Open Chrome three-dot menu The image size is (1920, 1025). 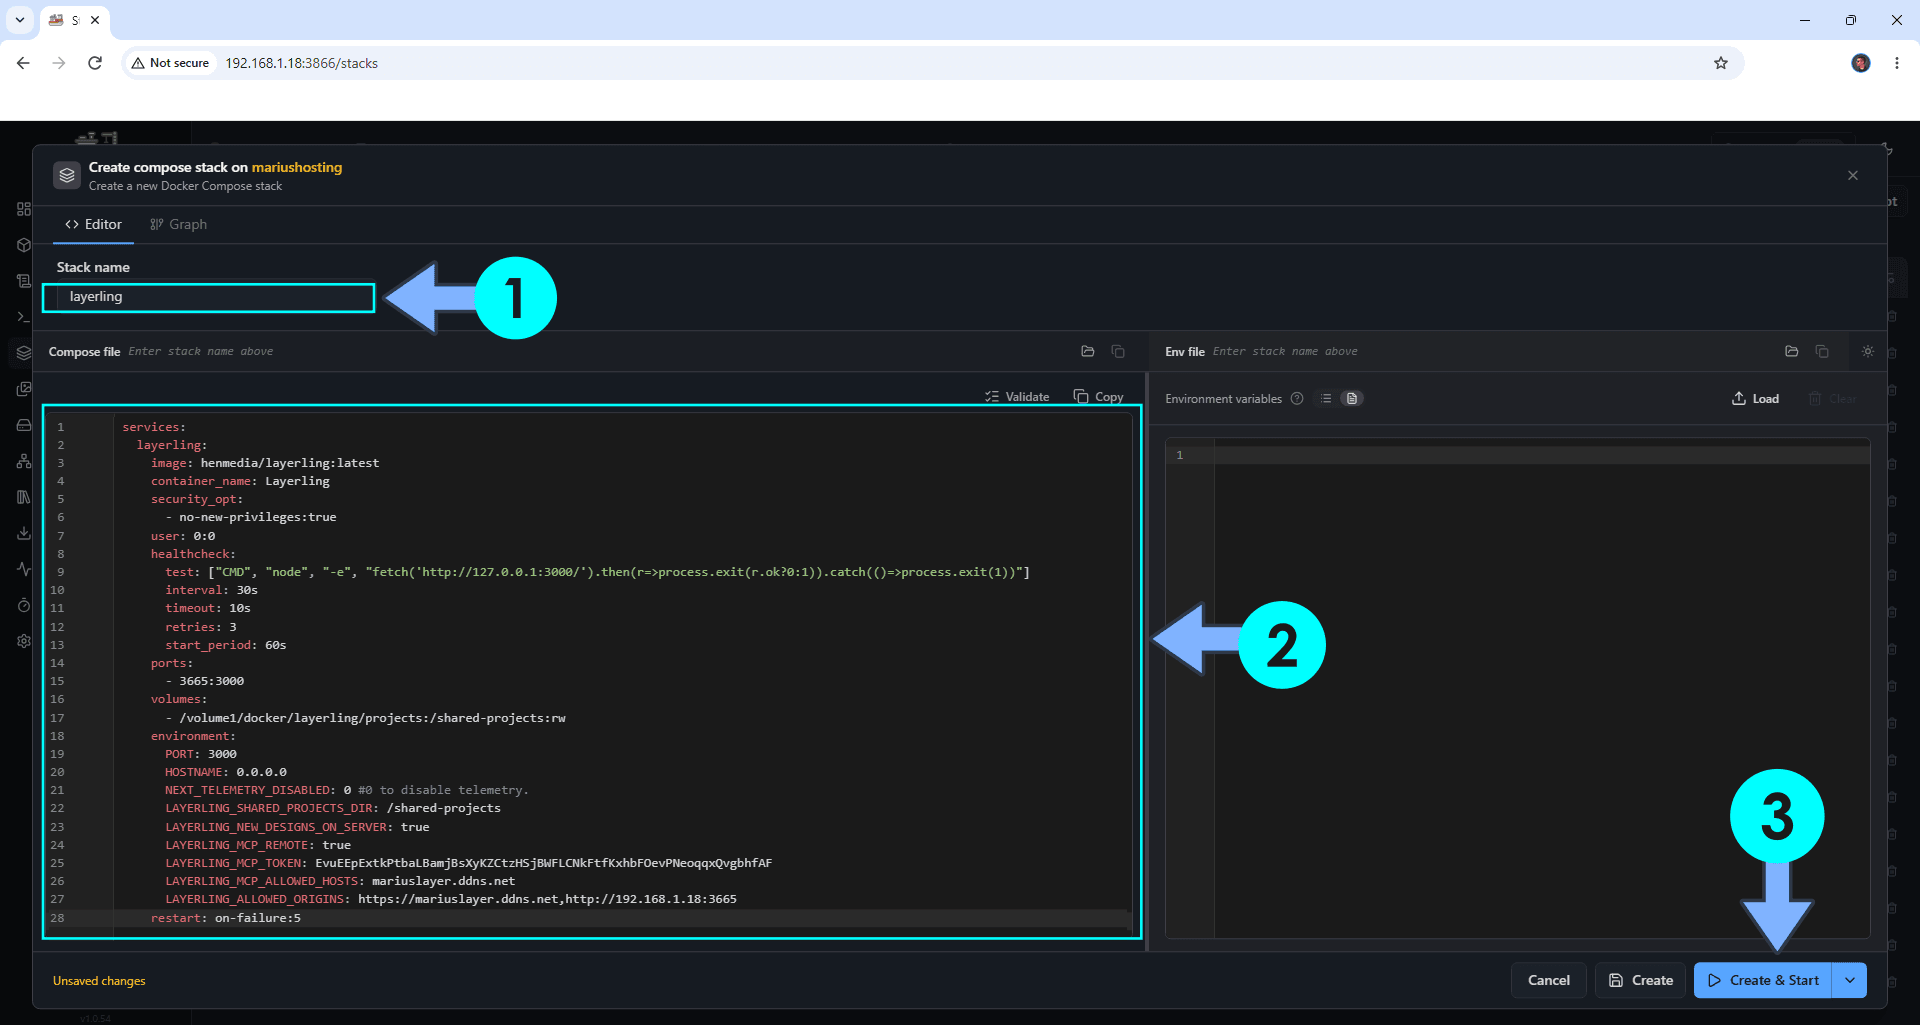[1897, 63]
